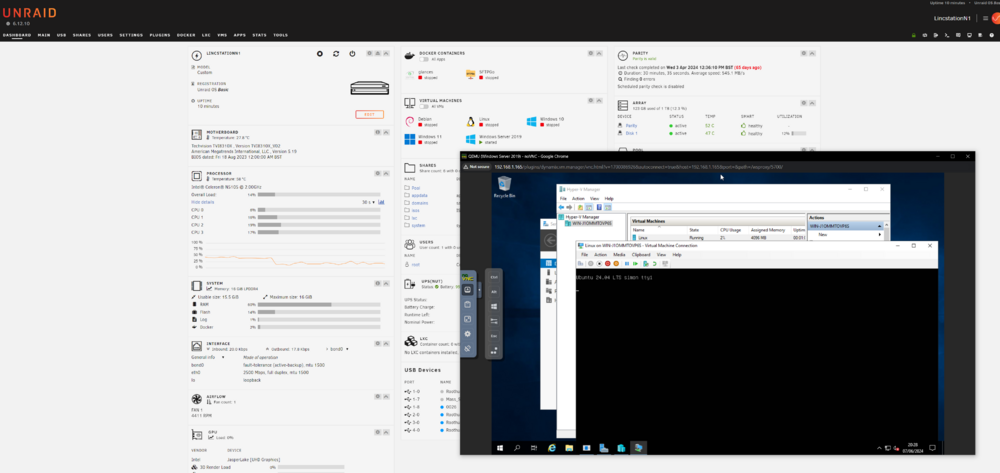The height and width of the screenshot is (473, 1000).
Task: Click the power-off icon in Lincstation tile
Action: click(x=352, y=54)
